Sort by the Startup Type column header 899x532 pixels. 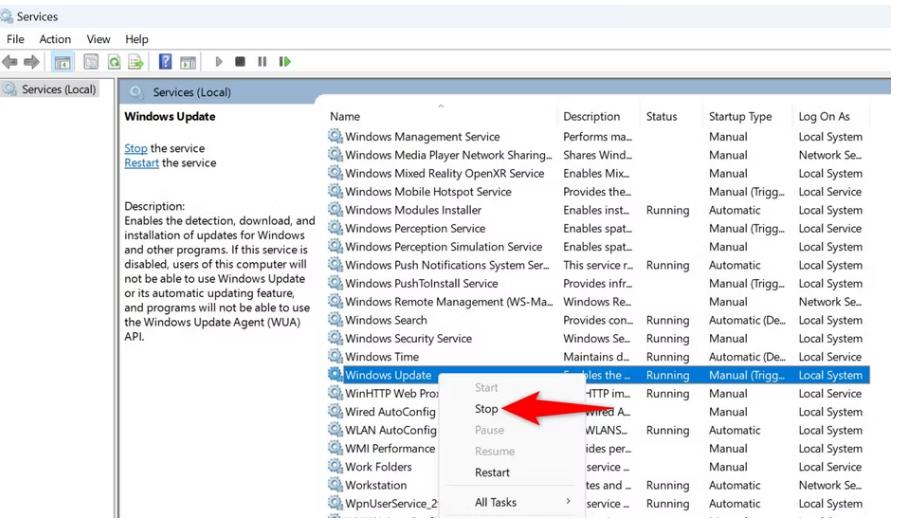click(740, 116)
